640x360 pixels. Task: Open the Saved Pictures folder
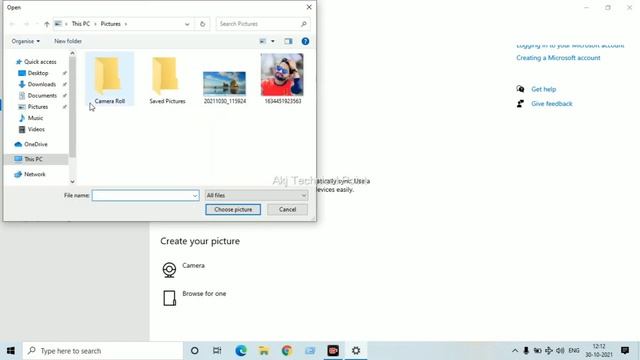pyautogui.click(x=167, y=79)
